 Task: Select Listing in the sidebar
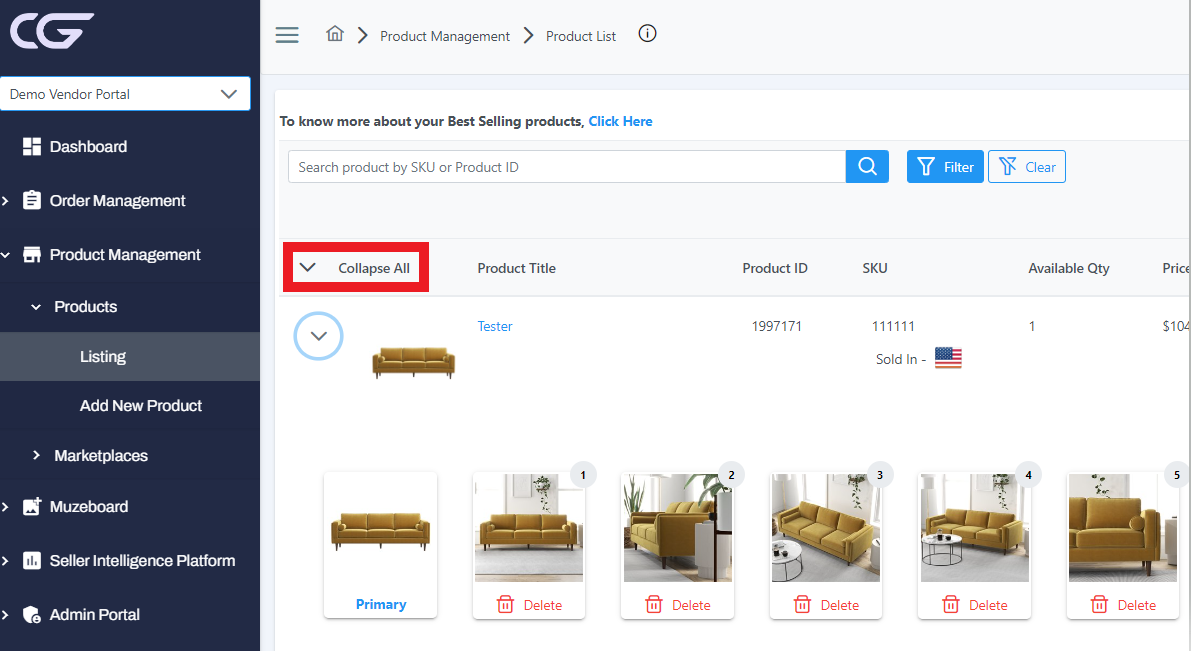(103, 356)
